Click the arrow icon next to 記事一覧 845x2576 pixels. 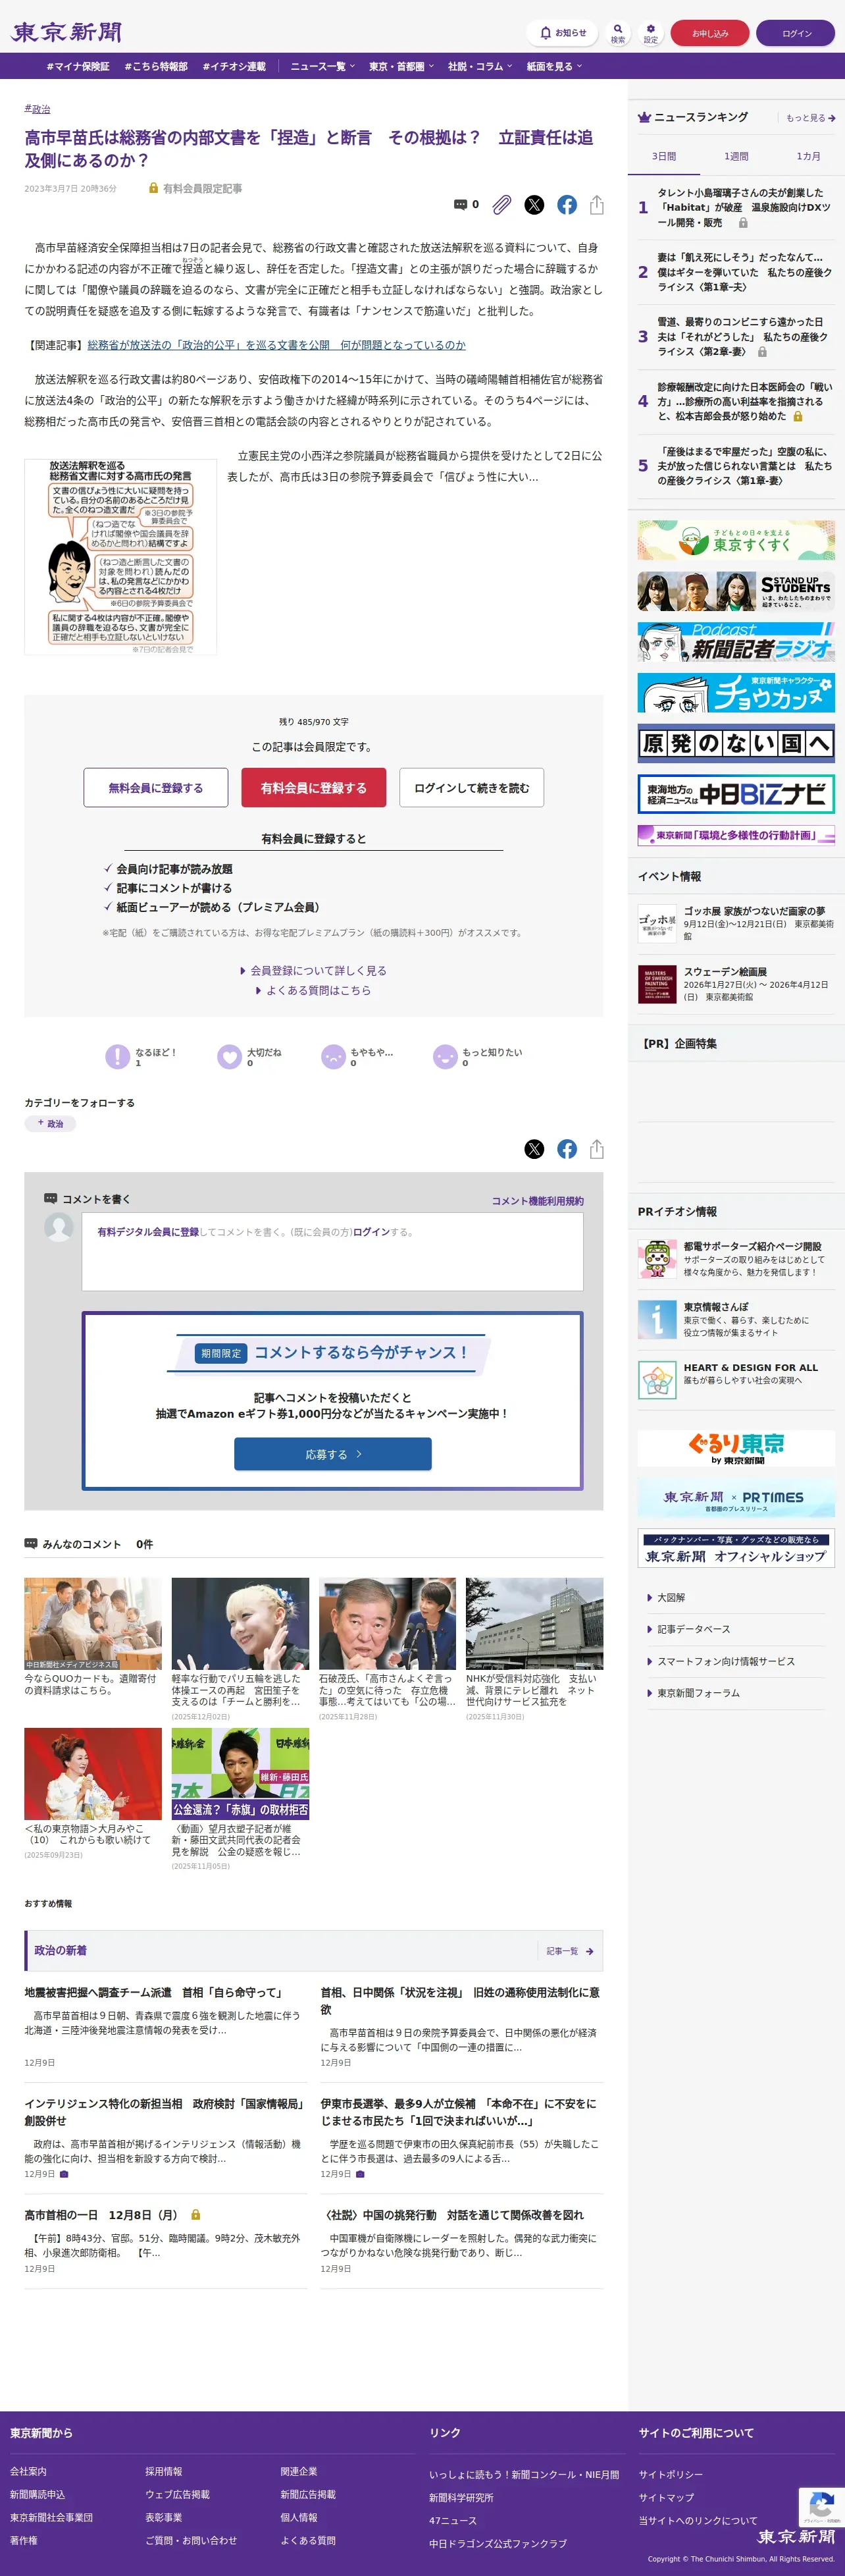pos(589,1950)
